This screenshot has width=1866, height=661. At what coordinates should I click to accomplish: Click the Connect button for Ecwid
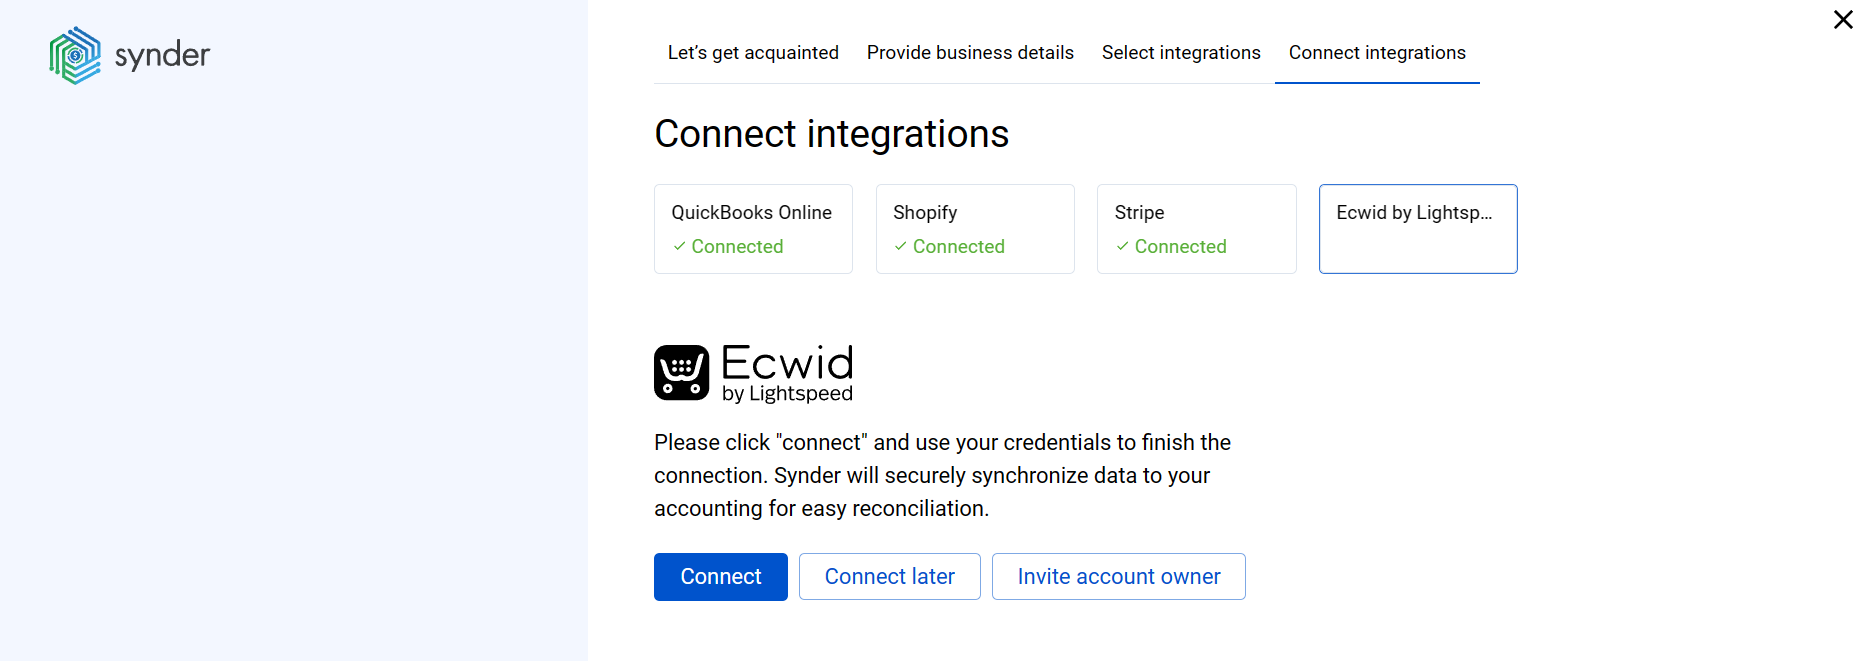click(x=720, y=576)
